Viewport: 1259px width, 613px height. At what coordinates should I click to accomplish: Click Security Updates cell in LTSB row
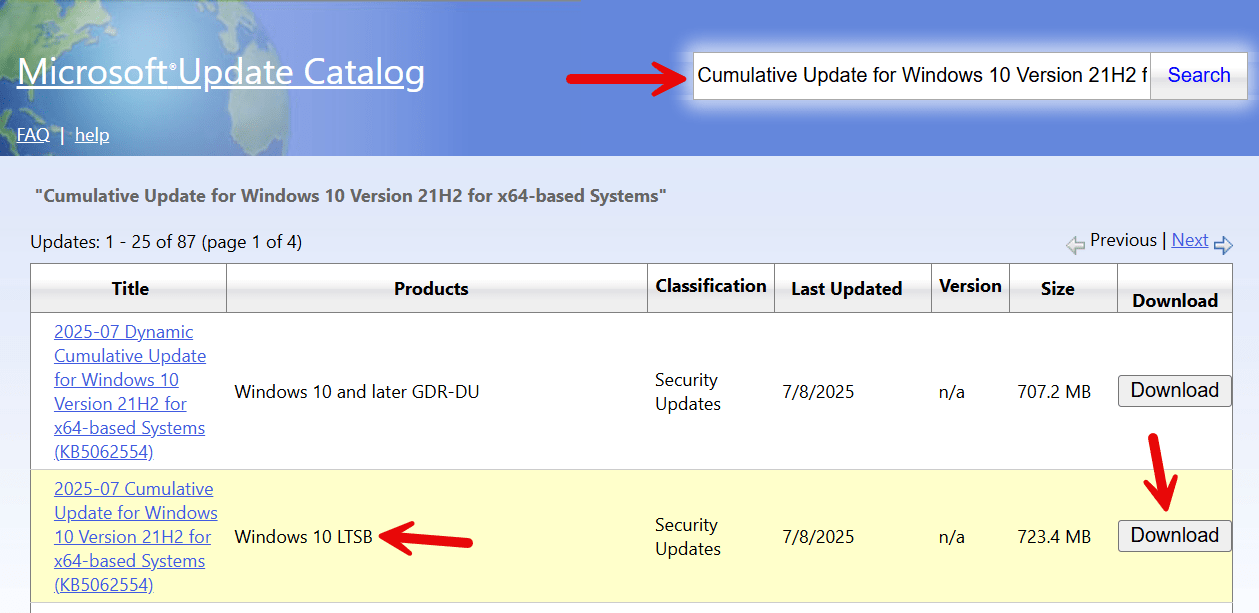[688, 537]
